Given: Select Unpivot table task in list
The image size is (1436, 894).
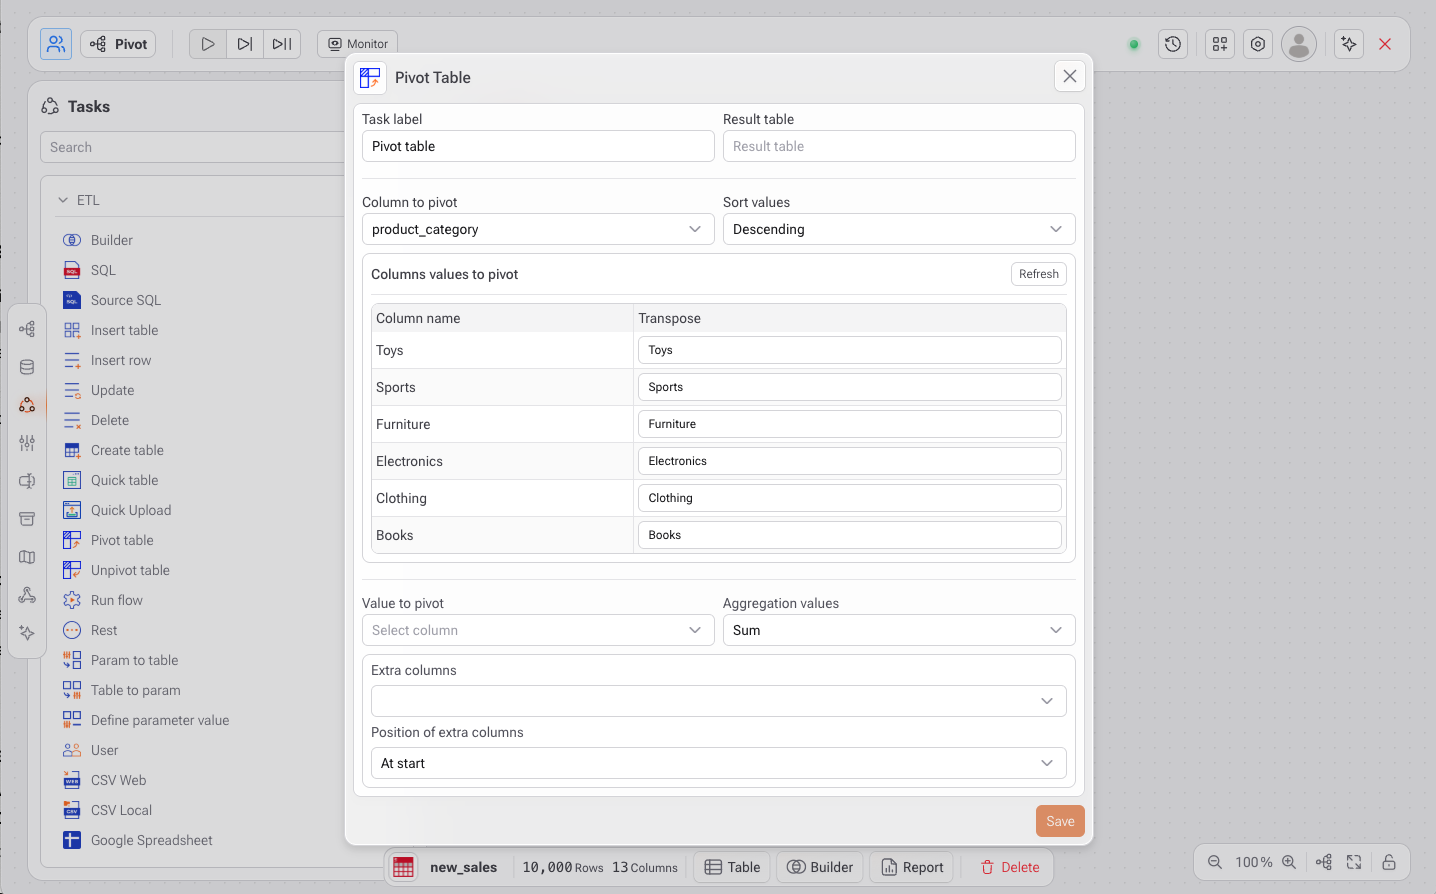Looking at the screenshot, I should pyautogui.click(x=130, y=570).
